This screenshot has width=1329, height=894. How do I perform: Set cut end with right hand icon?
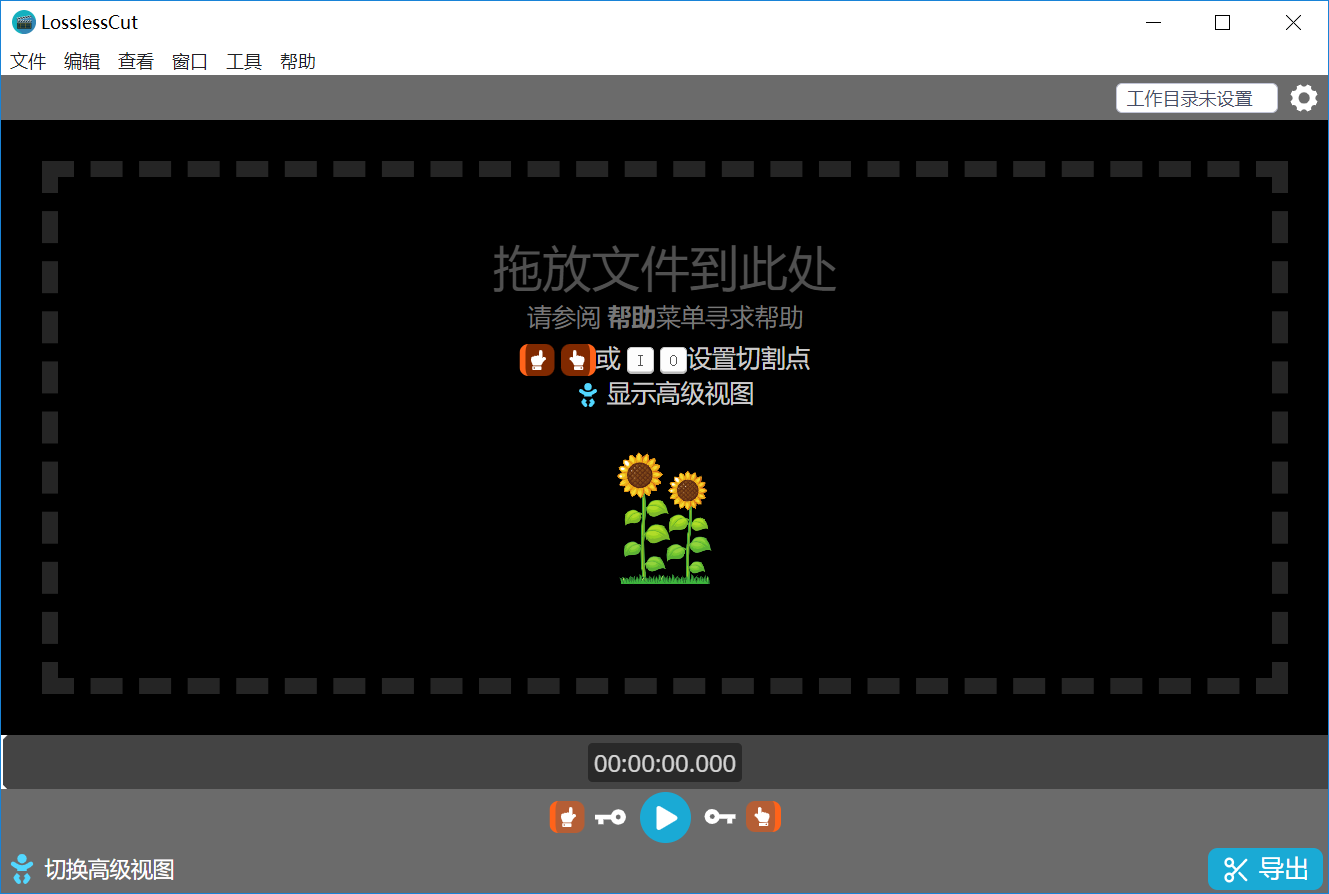[763, 818]
